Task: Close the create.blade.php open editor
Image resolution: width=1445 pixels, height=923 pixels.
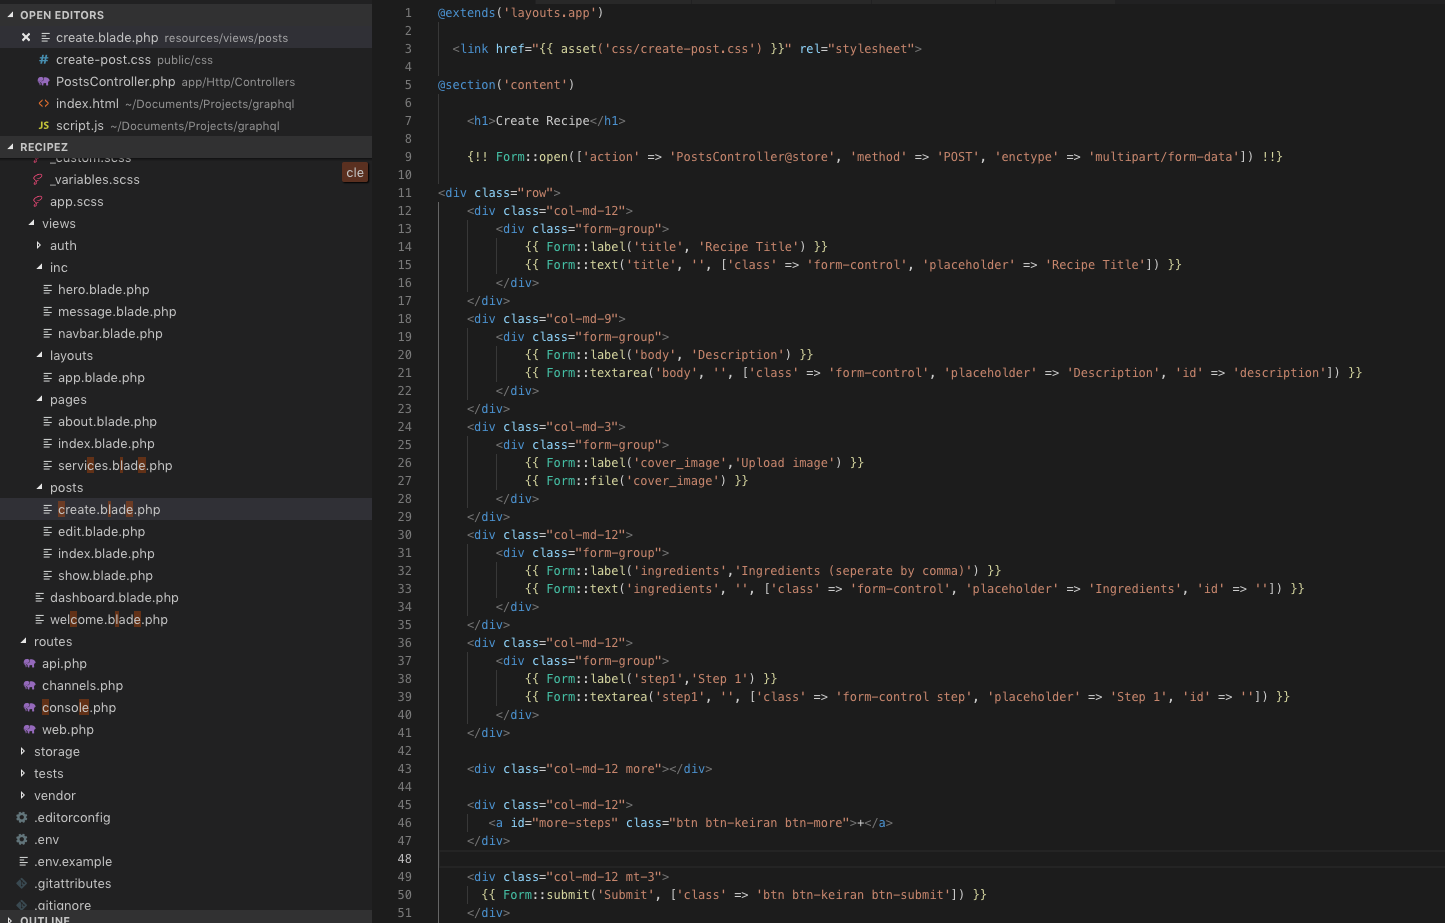Action: [26, 38]
